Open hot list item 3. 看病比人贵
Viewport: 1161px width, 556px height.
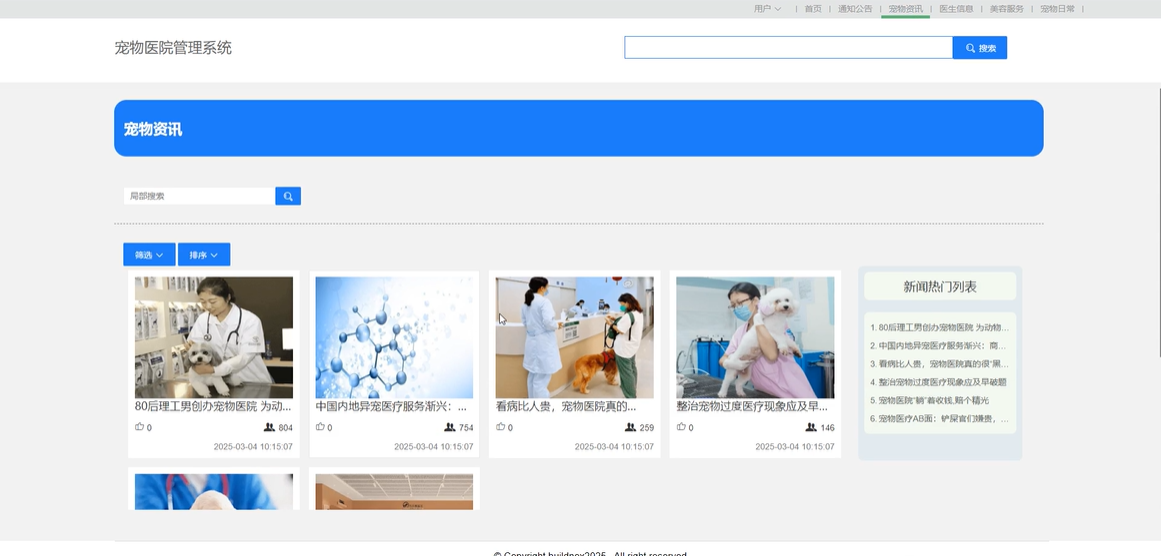coord(940,364)
